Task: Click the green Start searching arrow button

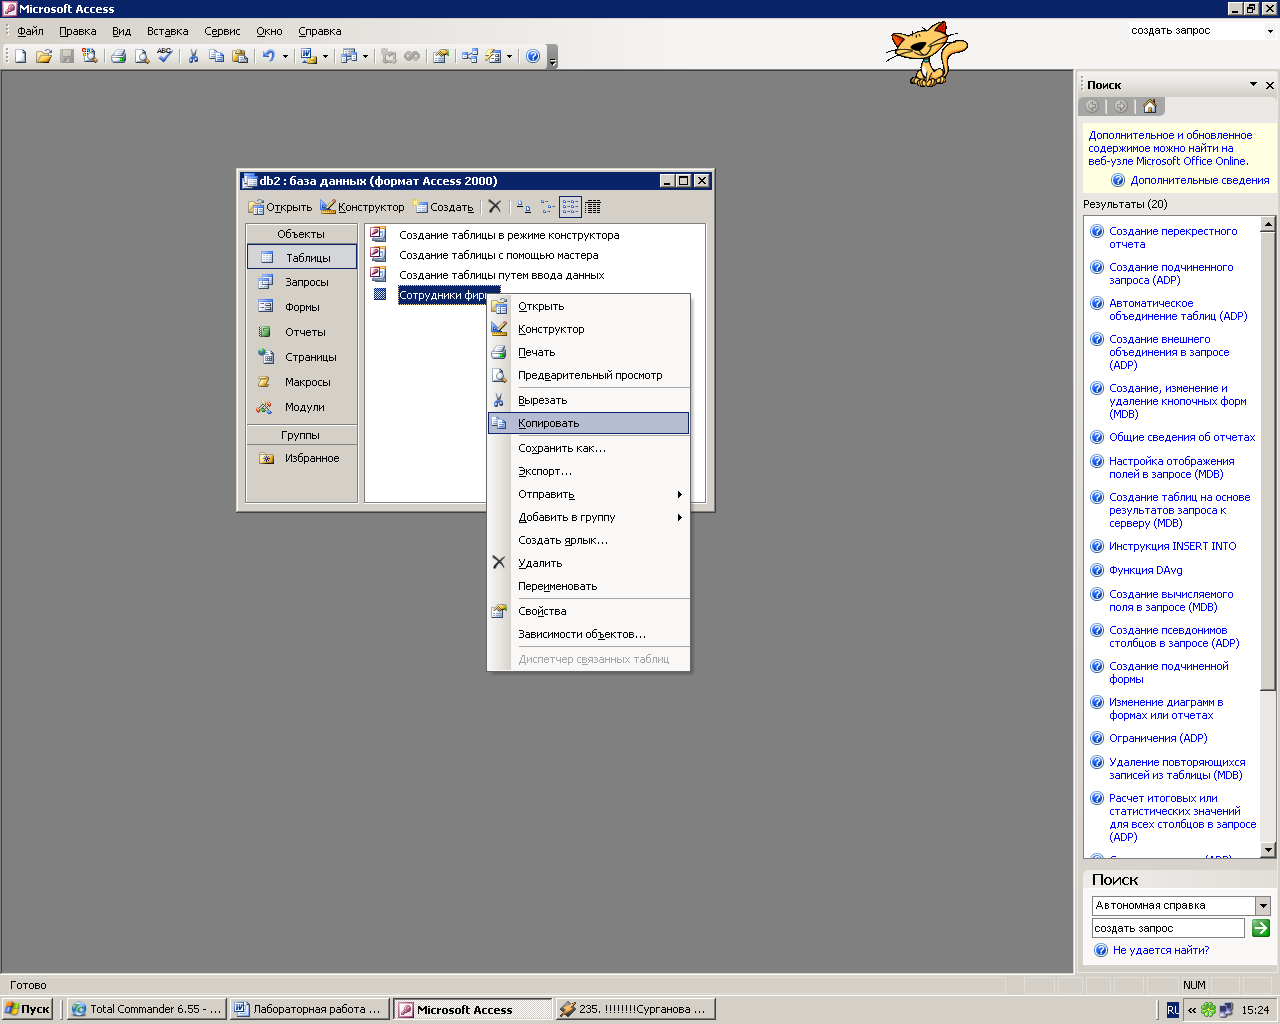Action: tap(1261, 928)
